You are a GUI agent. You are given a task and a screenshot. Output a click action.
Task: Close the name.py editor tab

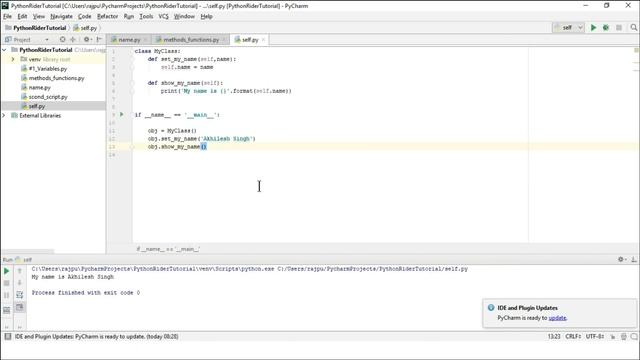145,40
